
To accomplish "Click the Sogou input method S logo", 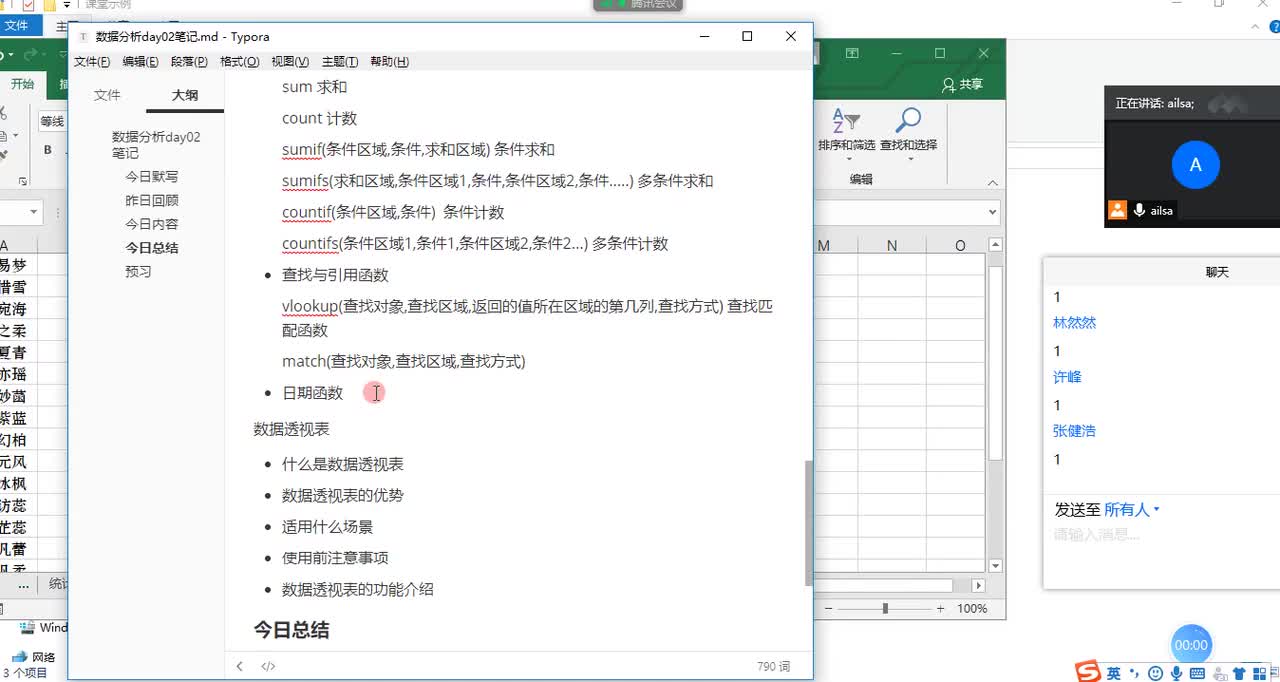I will (1087, 672).
